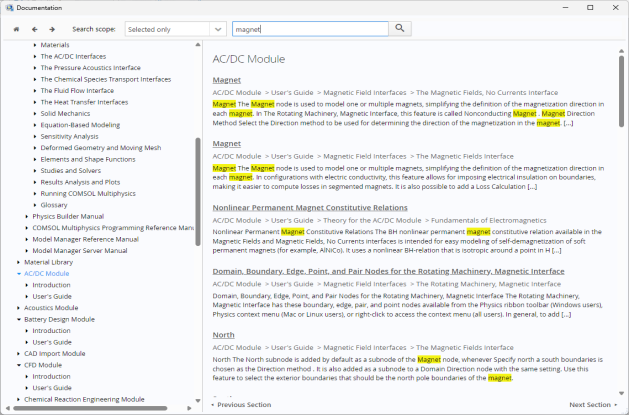Select Physics Builder Manual tree item
Viewport: 629px width, 415px height.
(x=67, y=216)
